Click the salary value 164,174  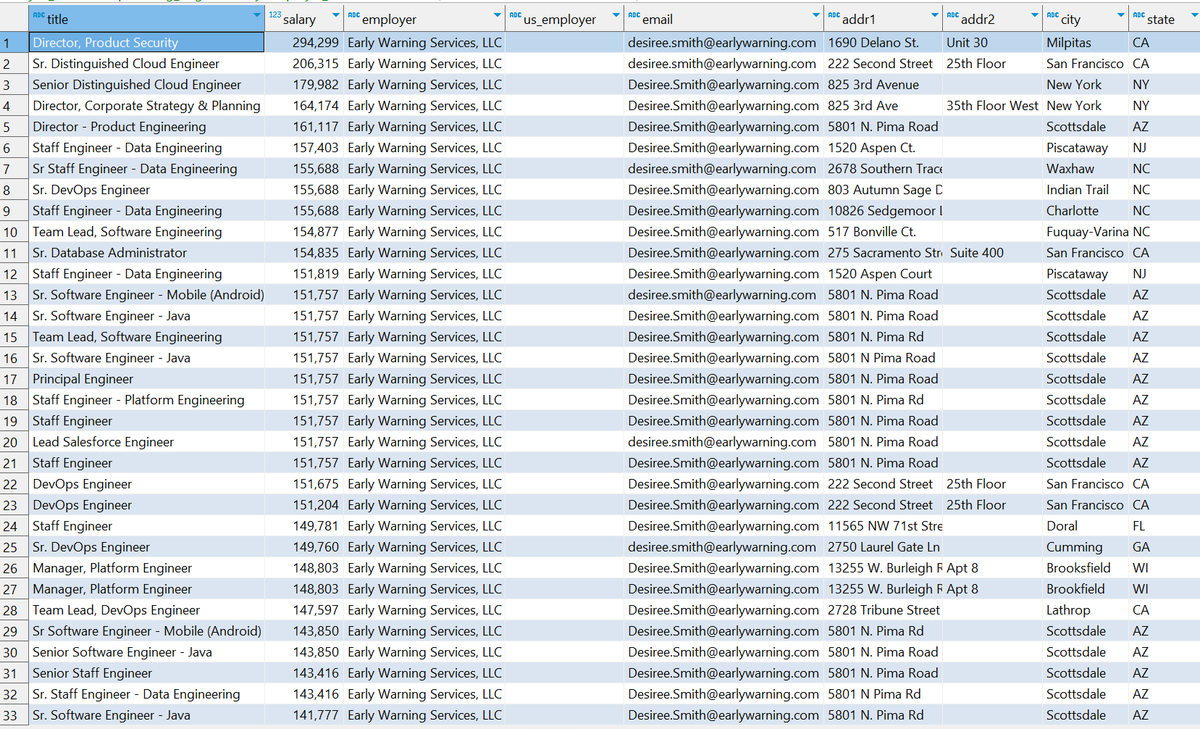click(305, 106)
